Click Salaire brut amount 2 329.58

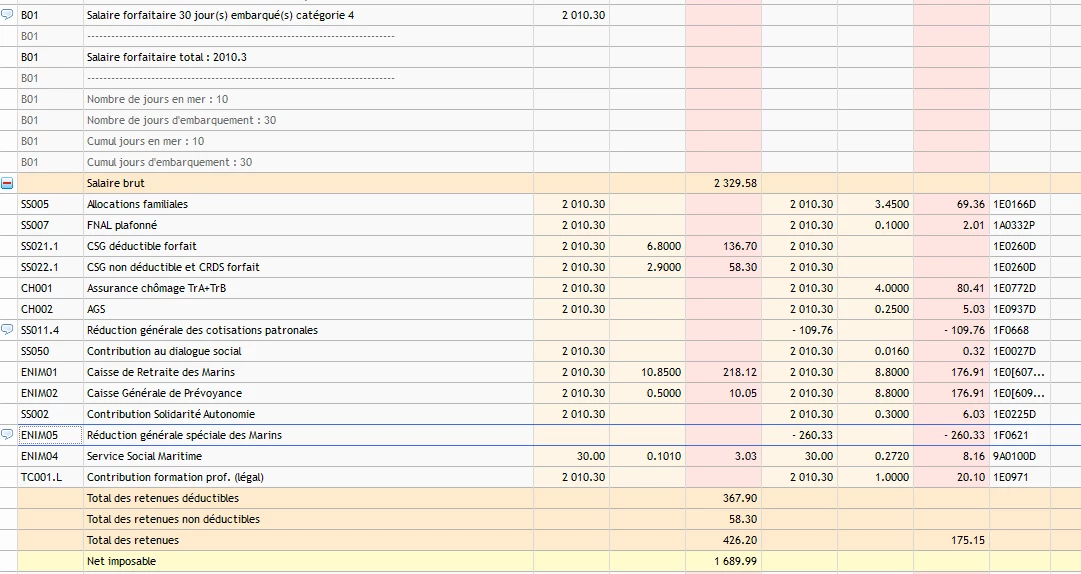(735, 183)
